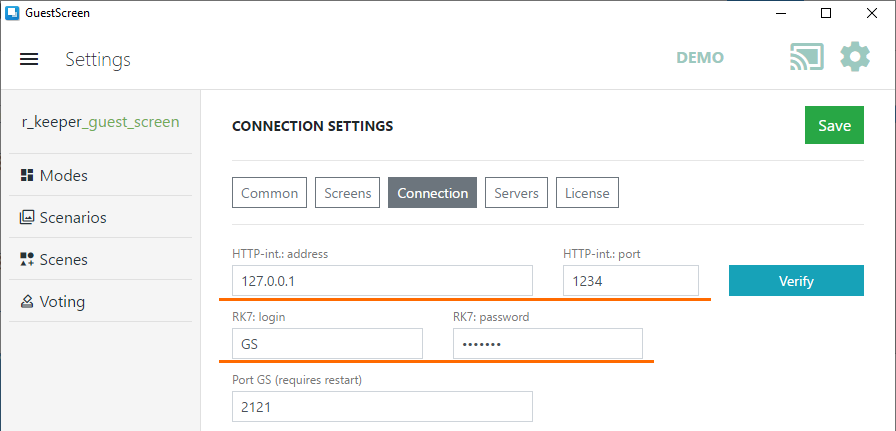Click the Scenarios gallery icon
Image resolution: width=896 pixels, height=431 pixels.
[27, 217]
